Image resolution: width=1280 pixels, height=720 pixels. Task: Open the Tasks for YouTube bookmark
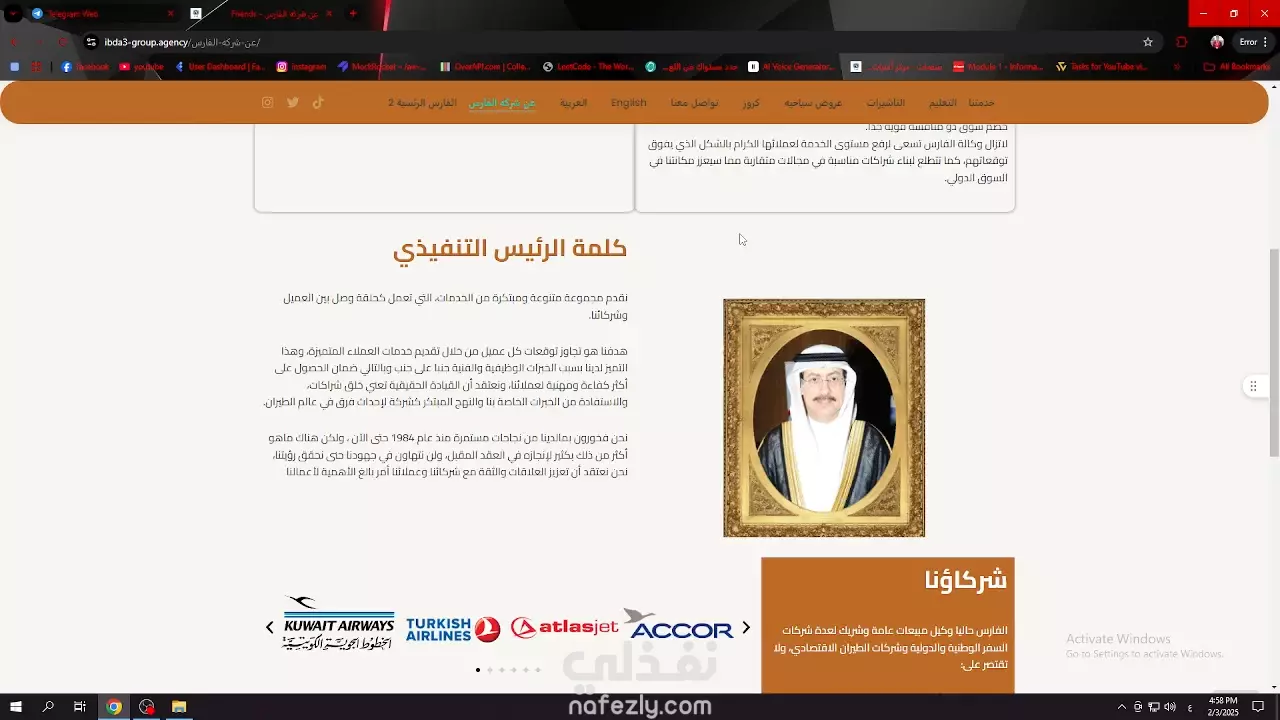pos(1099,67)
